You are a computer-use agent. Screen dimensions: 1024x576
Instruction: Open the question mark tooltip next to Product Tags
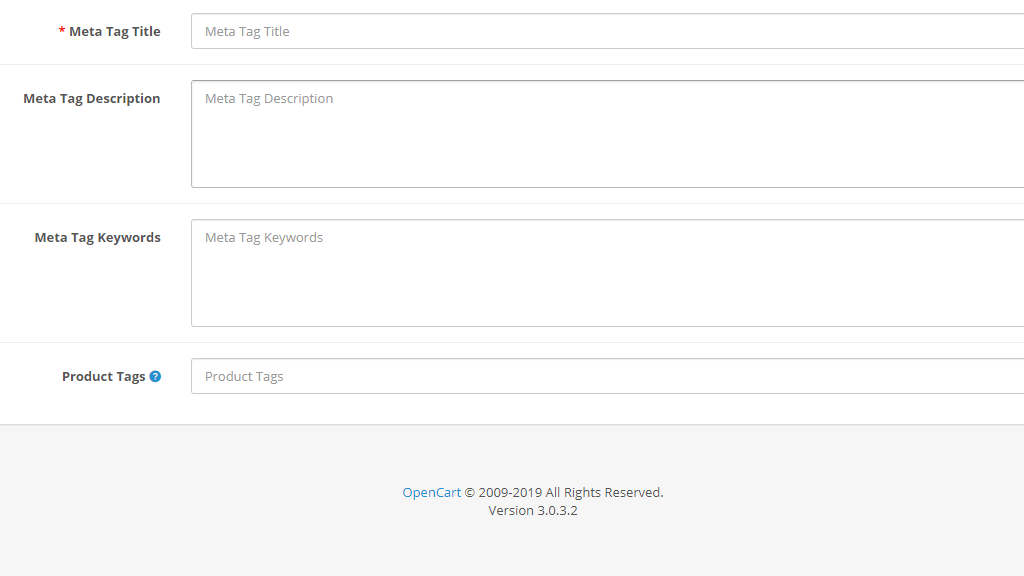click(155, 376)
